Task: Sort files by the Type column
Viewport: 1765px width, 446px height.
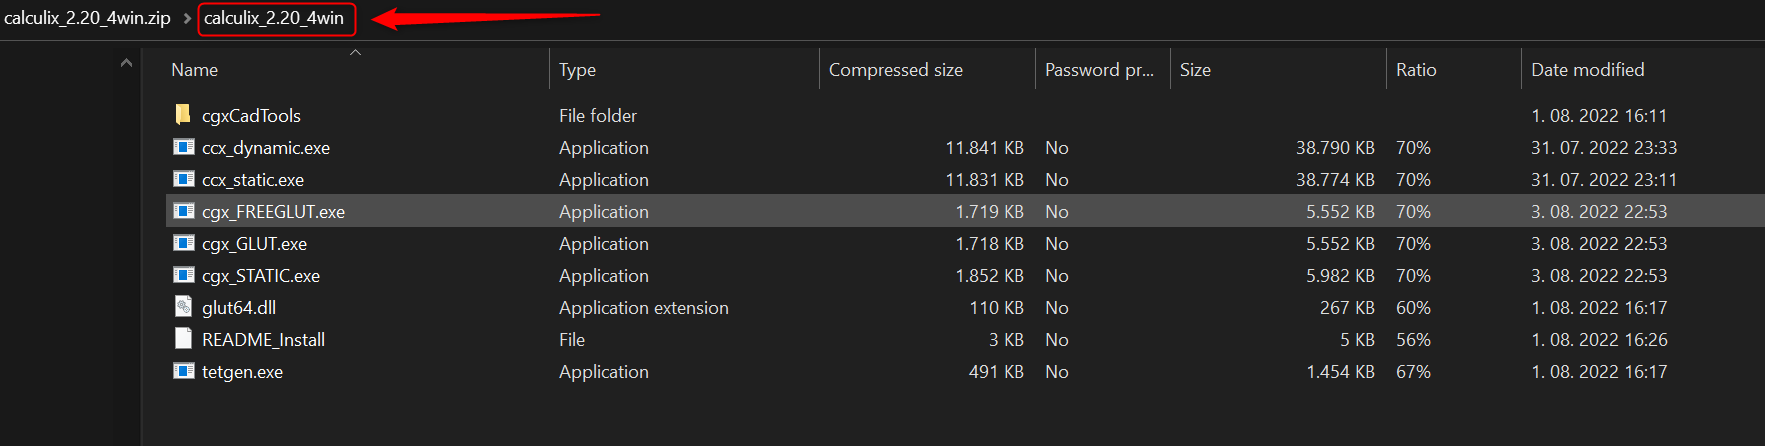Action: pyautogui.click(x=683, y=69)
